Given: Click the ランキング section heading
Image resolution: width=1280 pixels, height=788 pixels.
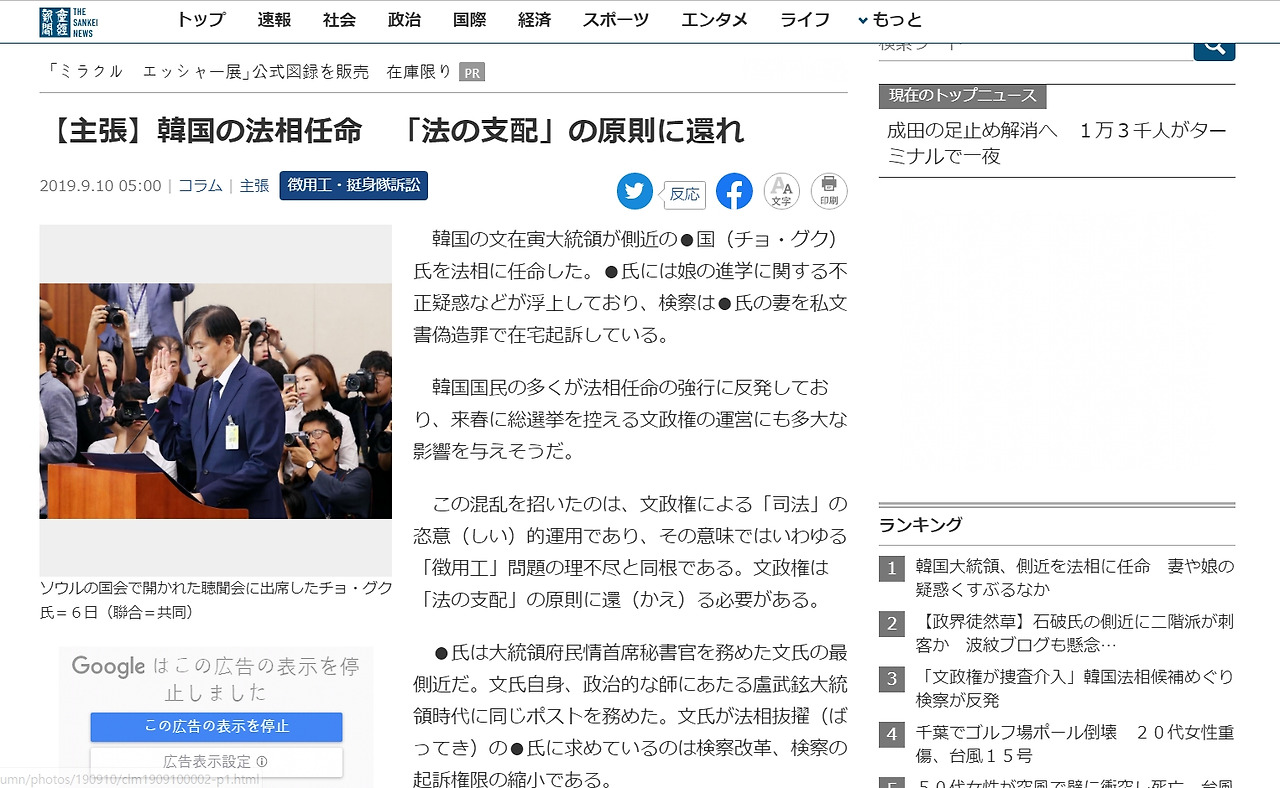Looking at the screenshot, I should 921,525.
